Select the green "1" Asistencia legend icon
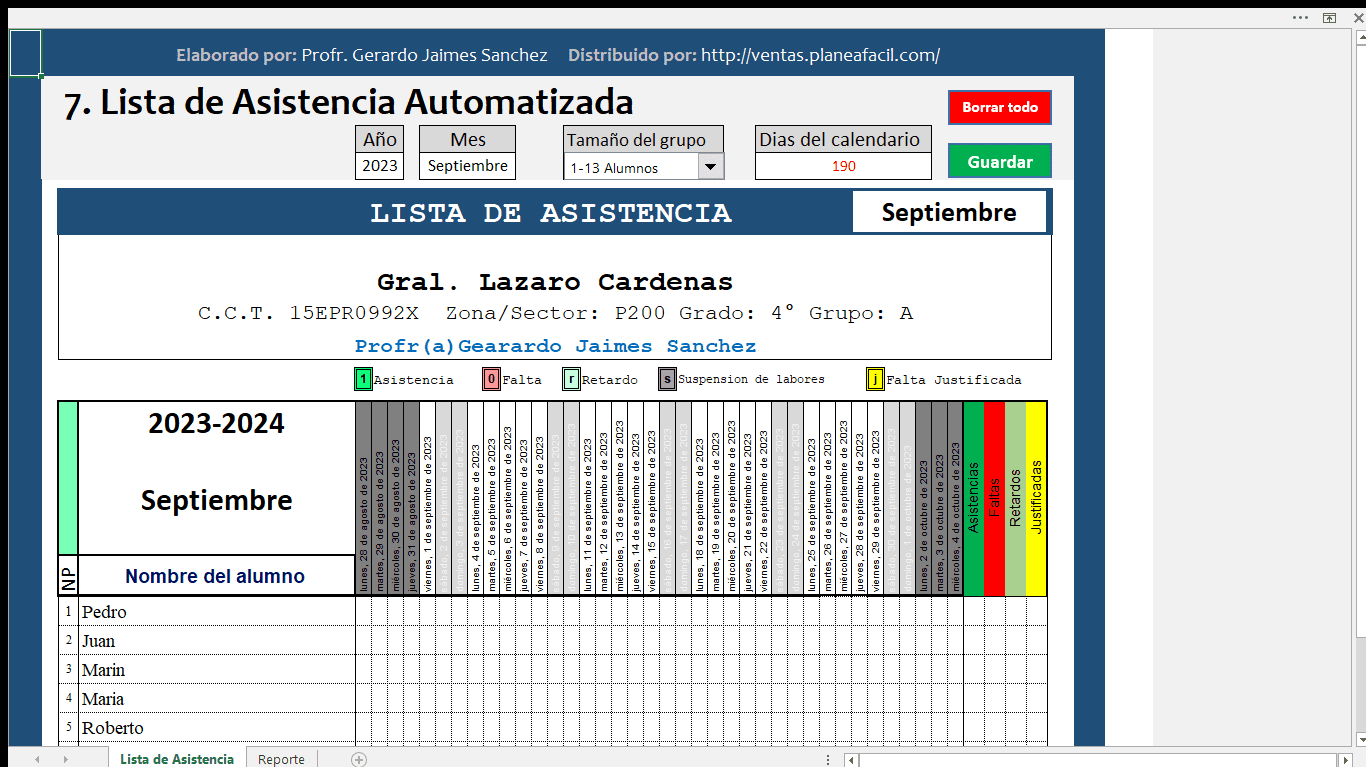The image size is (1366, 767). pos(361,379)
